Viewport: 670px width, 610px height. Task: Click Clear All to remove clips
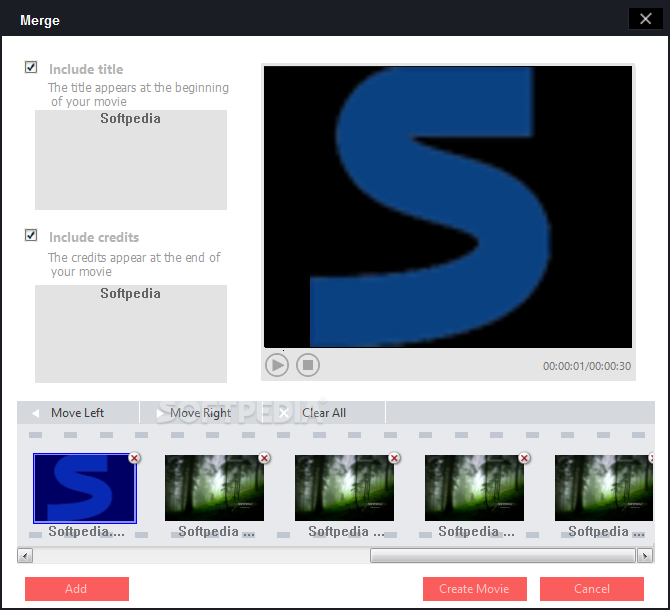click(323, 413)
